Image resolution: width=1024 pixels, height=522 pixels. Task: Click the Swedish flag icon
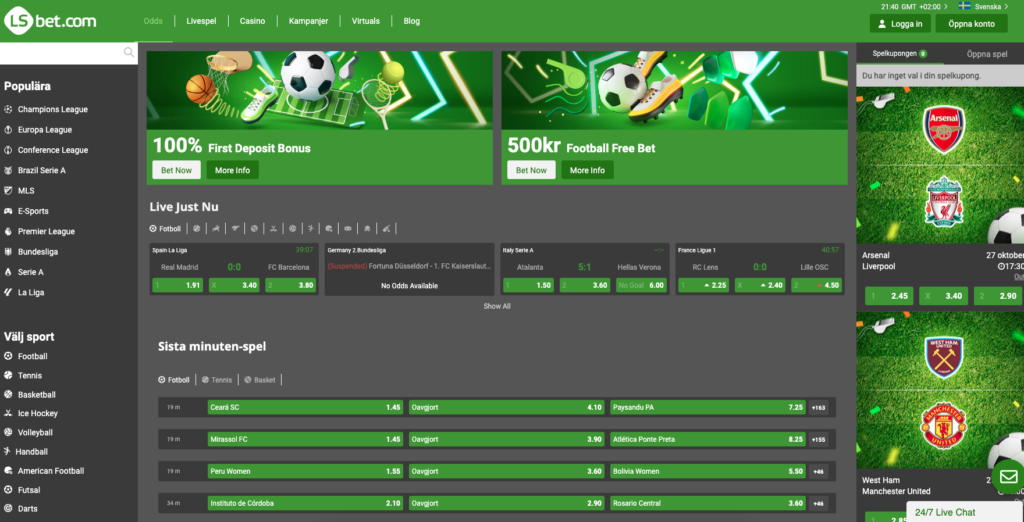964,6
